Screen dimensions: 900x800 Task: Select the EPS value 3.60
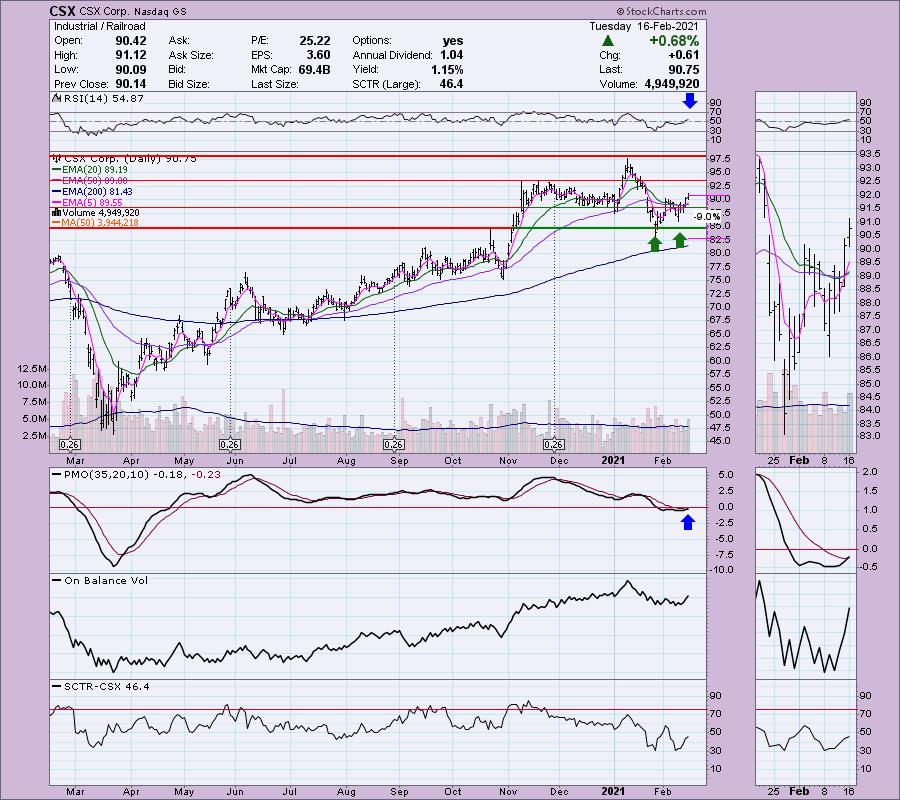(x=319, y=55)
